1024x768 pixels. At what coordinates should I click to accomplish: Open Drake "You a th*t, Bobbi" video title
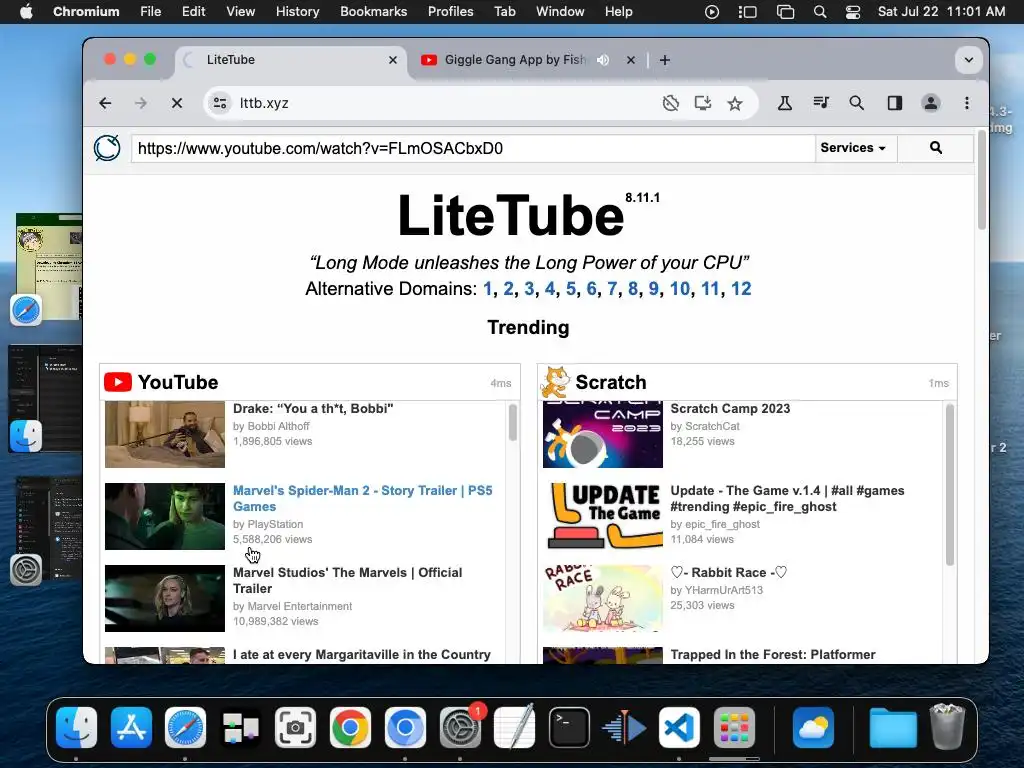tap(313, 409)
